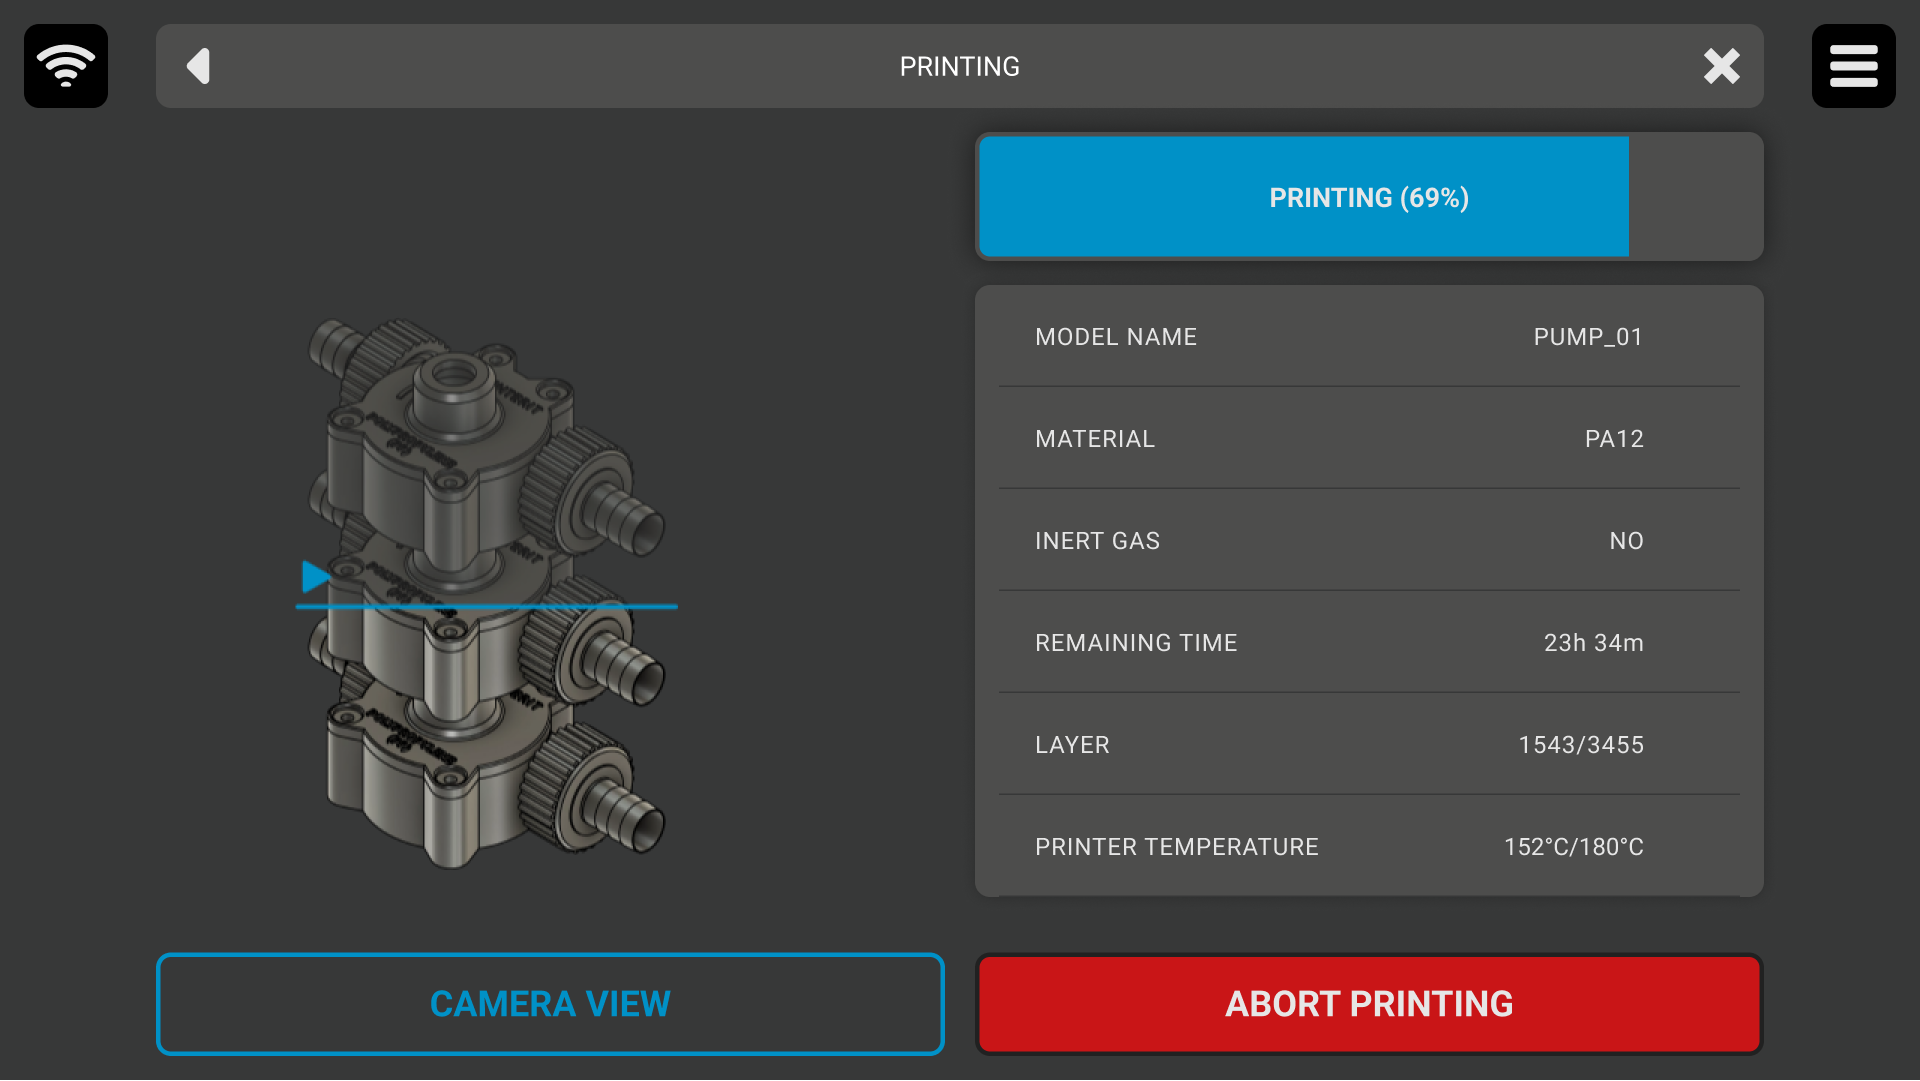Image resolution: width=1920 pixels, height=1081 pixels.
Task: Click the blue layer line on model
Action: [486, 606]
